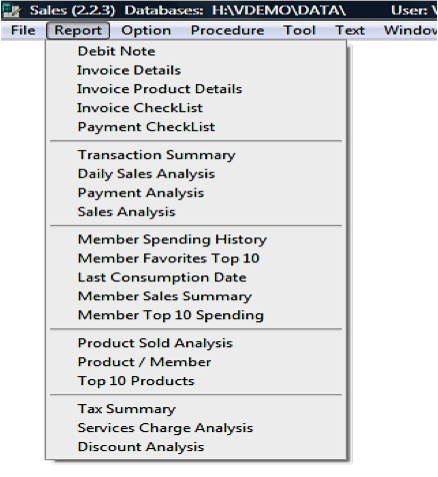Choose Last Consumption Date report

coord(196,278)
